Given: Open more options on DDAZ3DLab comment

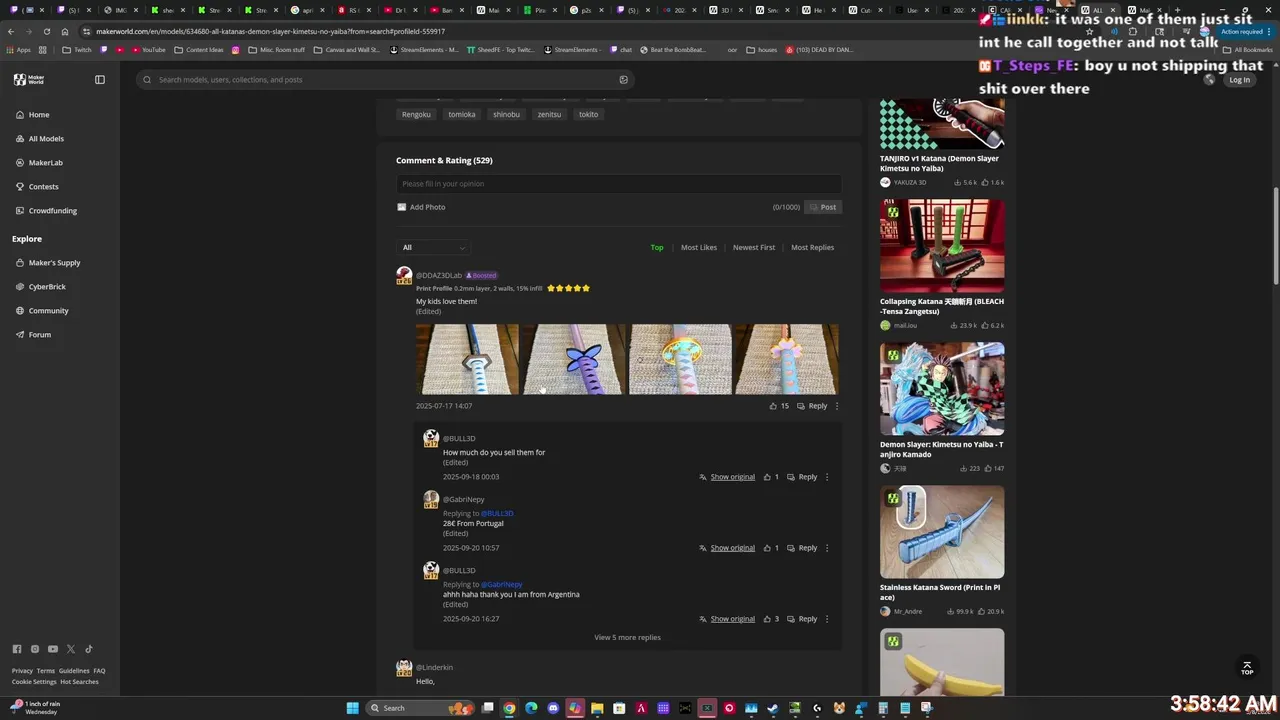Looking at the screenshot, I should [837, 406].
